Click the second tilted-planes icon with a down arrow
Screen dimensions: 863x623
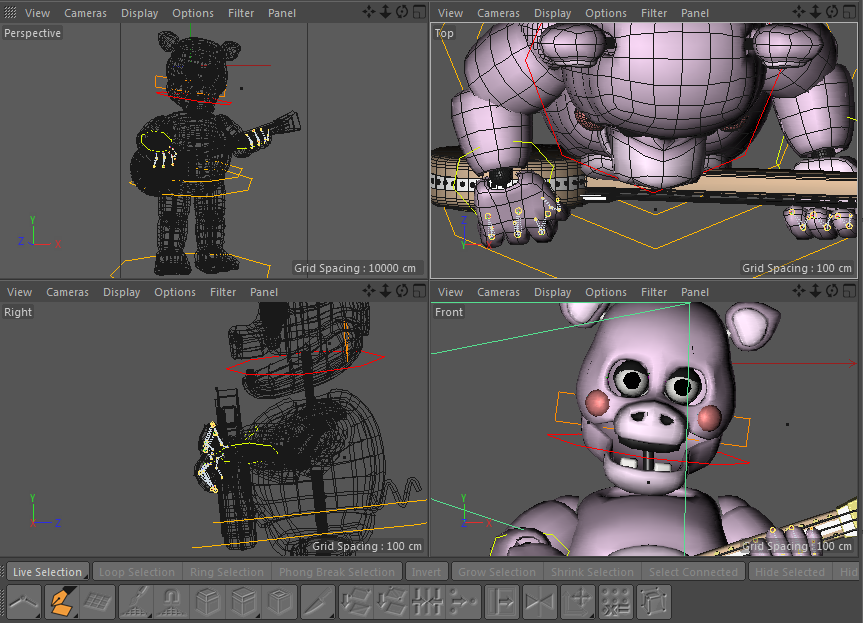(x=392, y=601)
